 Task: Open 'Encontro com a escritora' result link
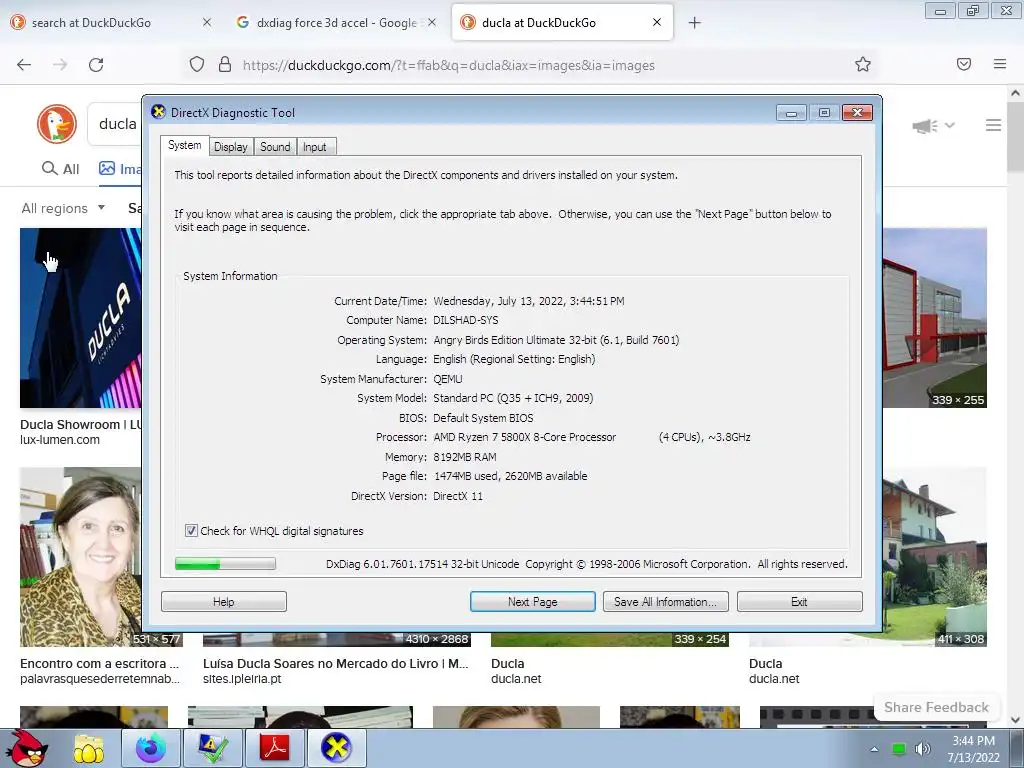99,664
